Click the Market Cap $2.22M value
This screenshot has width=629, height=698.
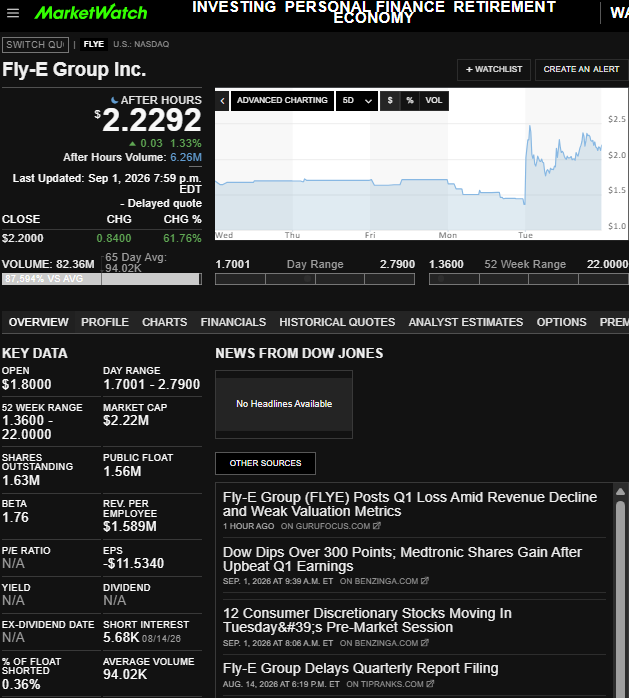tap(126, 420)
